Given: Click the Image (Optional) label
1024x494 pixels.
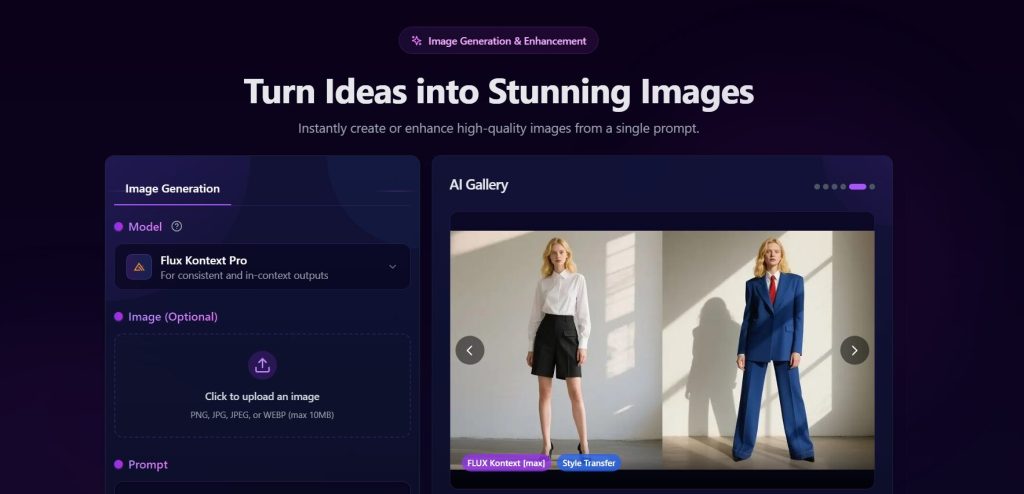Looking at the screenshot, I should click(x=173, y=317).
